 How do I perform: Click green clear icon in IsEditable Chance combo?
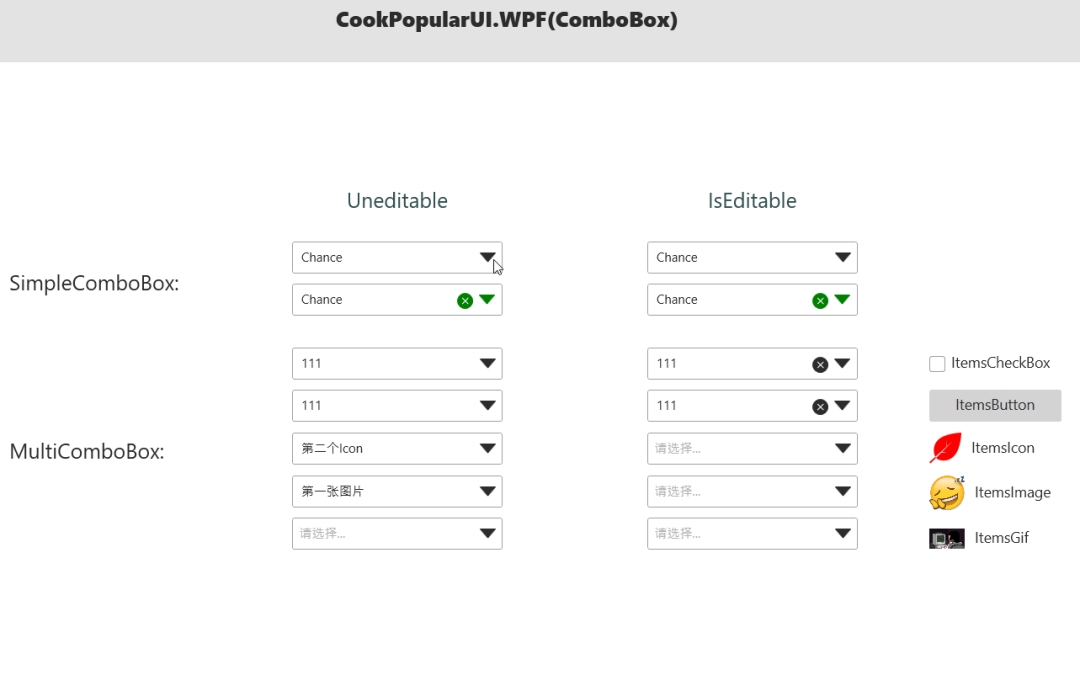click(820, 300)
